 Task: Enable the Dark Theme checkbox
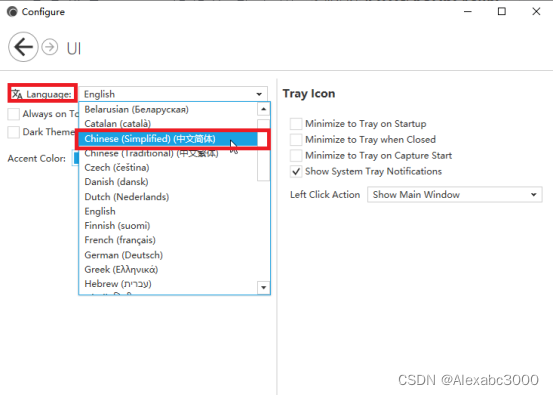point(13,132)
